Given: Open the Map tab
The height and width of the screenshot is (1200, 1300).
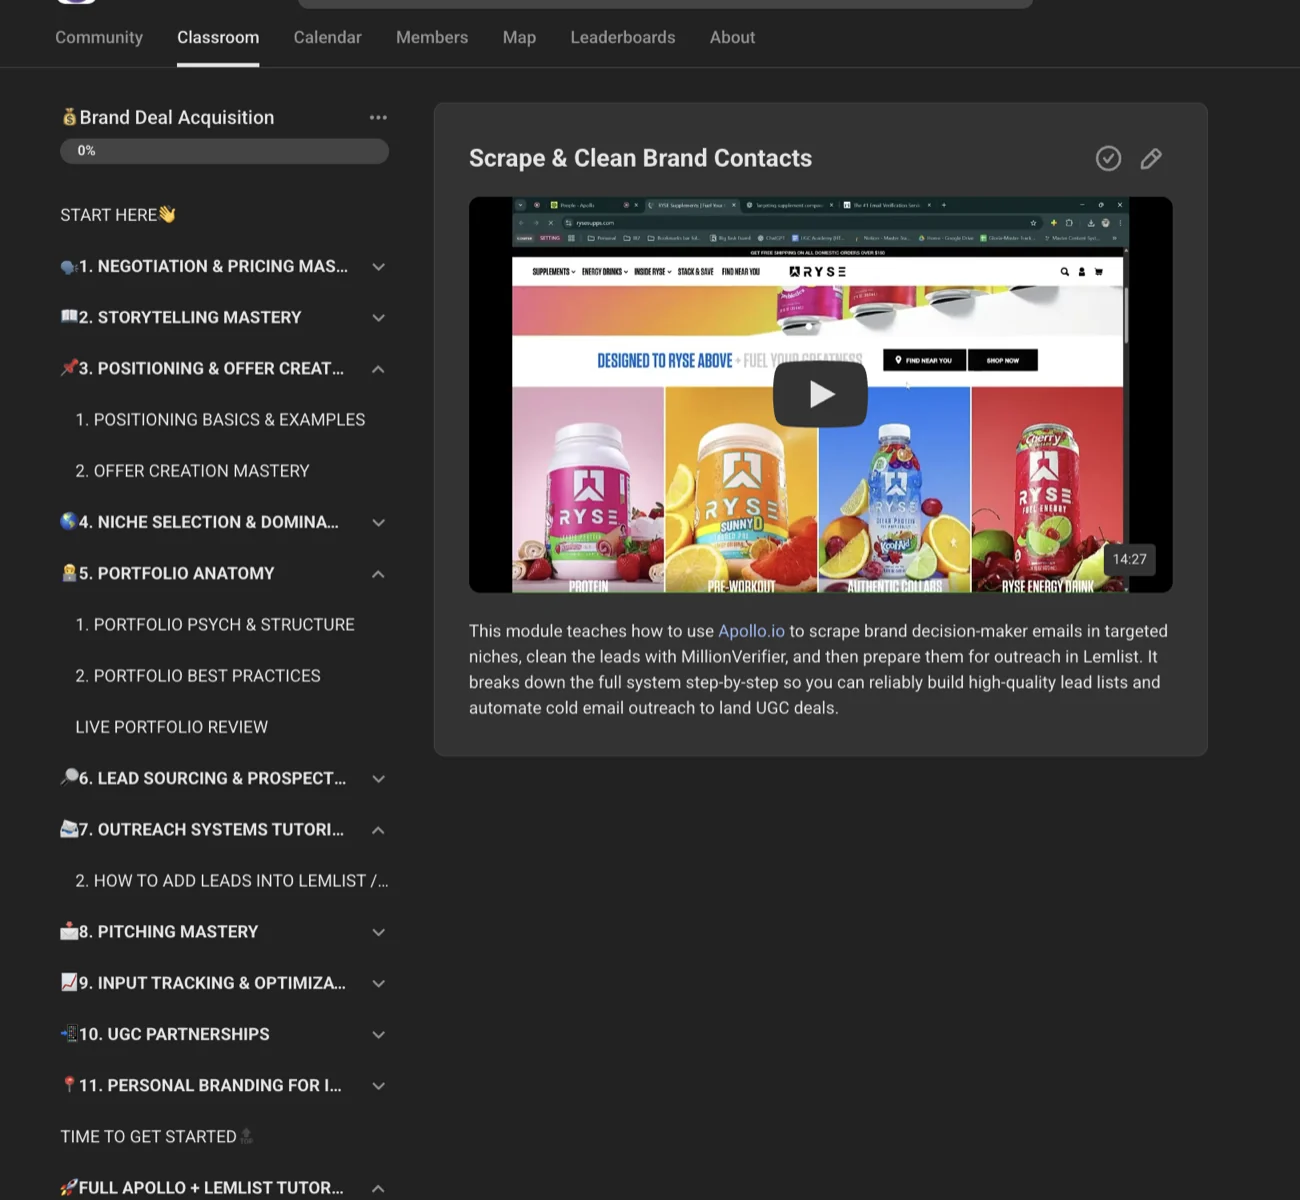Looking at the screenshot, I should (519, 37).
